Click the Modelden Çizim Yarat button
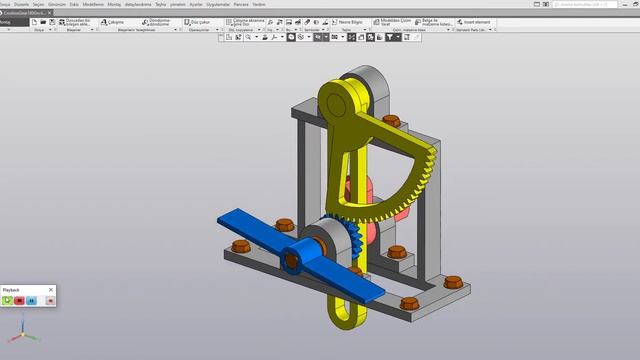The width and height of the screenshot is (640, 360). point(392,22)
